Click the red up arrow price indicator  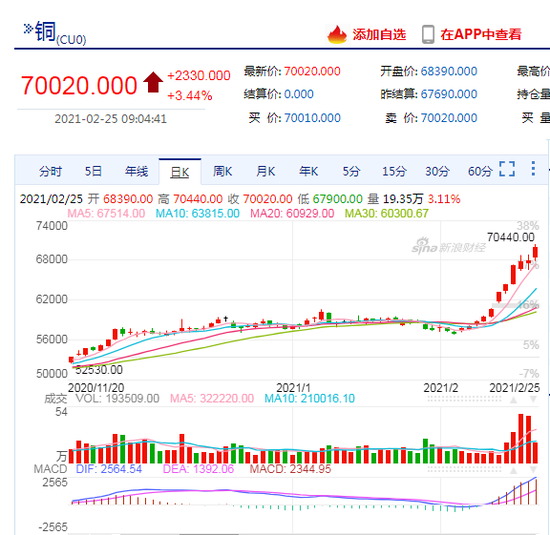(x=153, y=82)
